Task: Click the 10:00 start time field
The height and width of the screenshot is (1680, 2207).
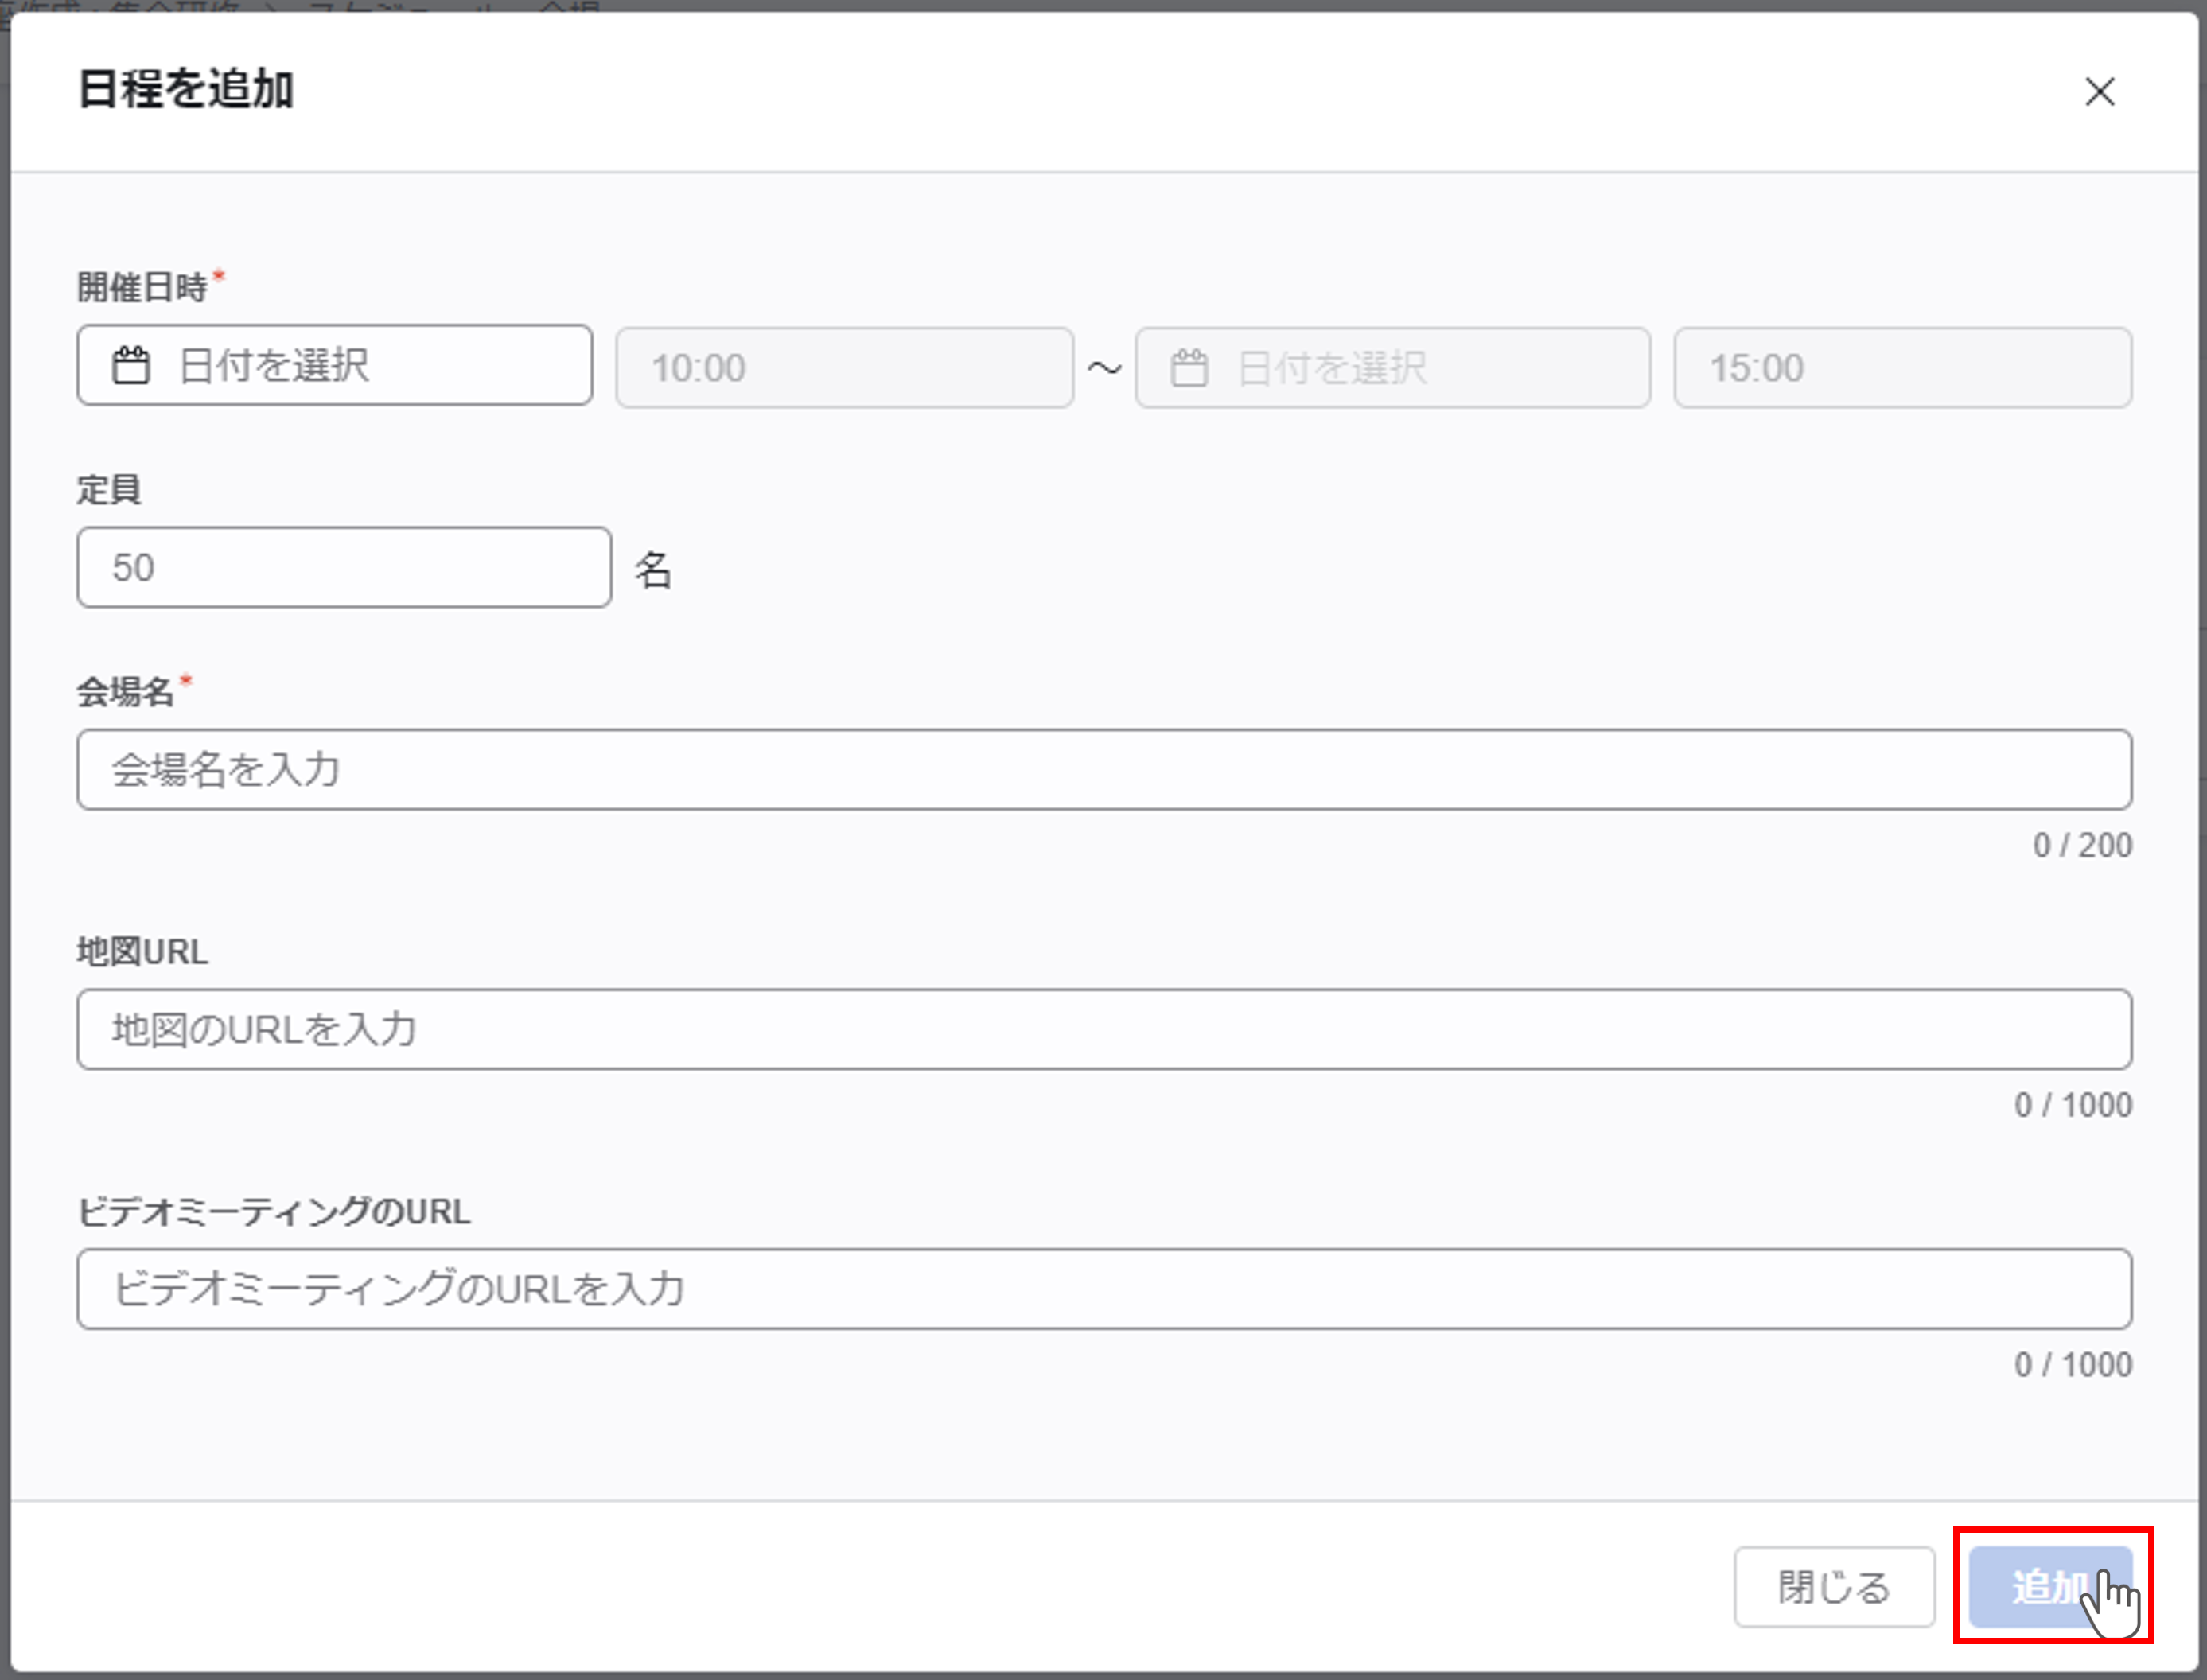Action: pos(844,368)
